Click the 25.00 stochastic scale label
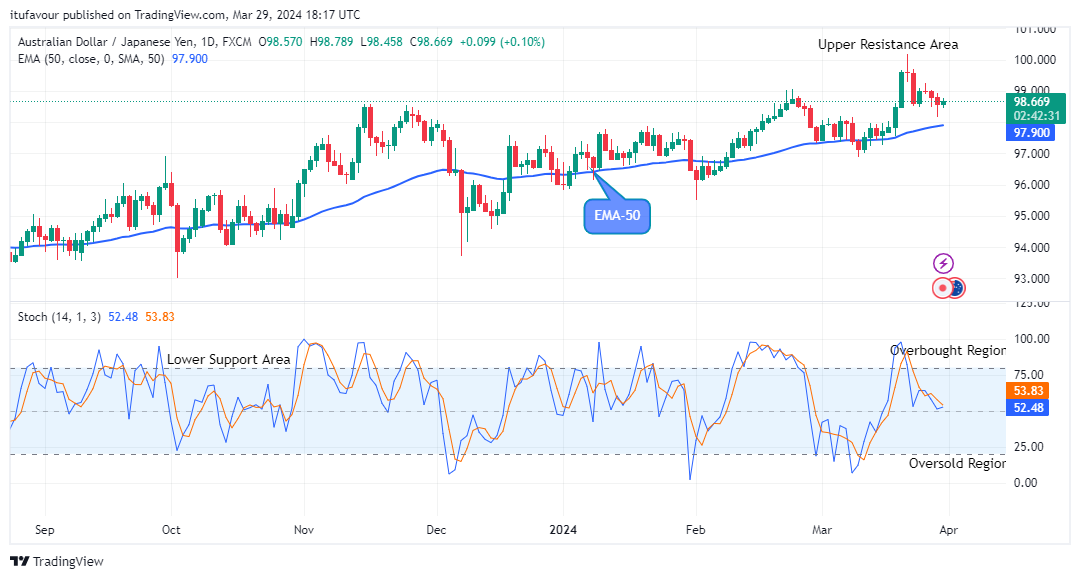The image size is (1080, 579). tap(1028, 447)
